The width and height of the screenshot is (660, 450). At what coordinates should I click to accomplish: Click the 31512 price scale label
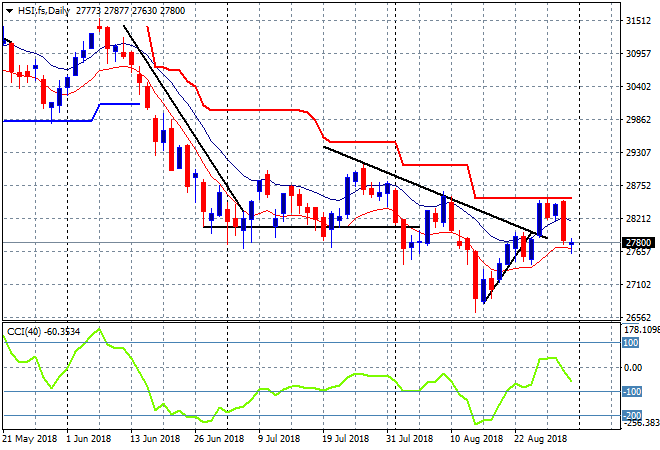[x=638, y=21]
